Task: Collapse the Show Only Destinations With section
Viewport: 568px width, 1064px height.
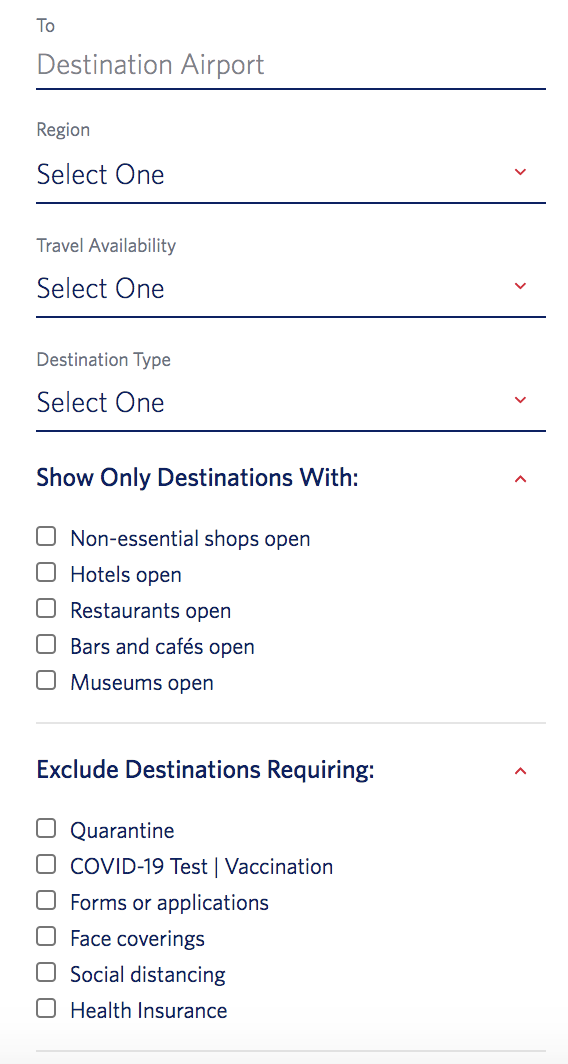Action: (520, 479)
